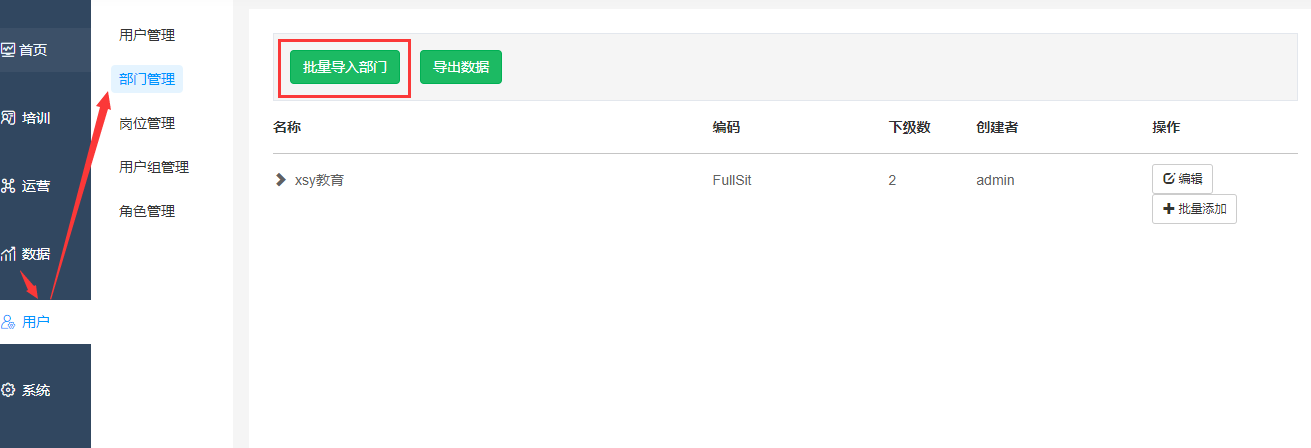The width and height of the screenshot is (1311, 448).
Task: Expand the xsy教育 department row
Action: (280, 180)
